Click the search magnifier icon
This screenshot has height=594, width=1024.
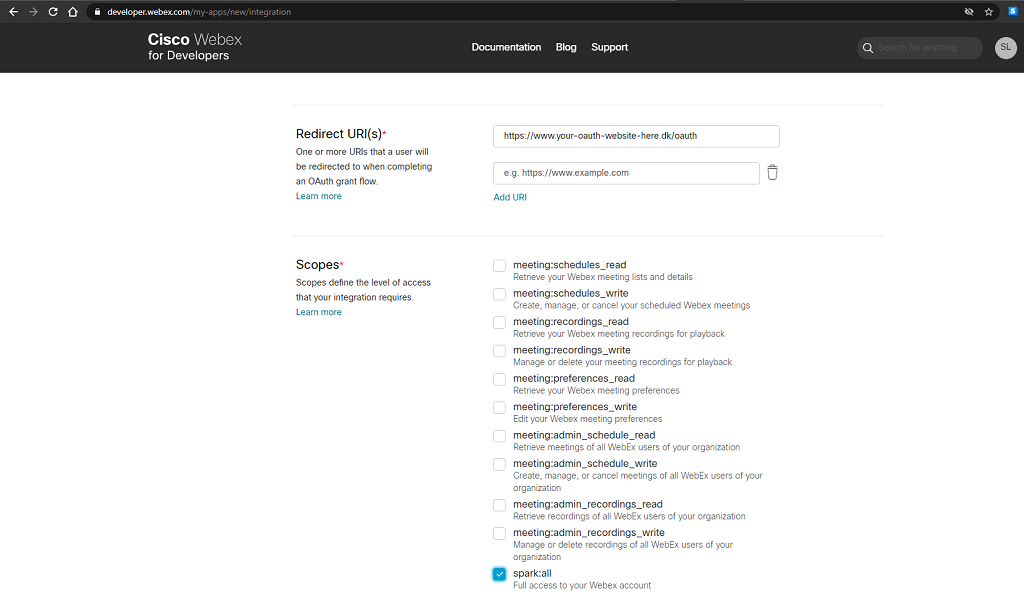pos(867,48)
